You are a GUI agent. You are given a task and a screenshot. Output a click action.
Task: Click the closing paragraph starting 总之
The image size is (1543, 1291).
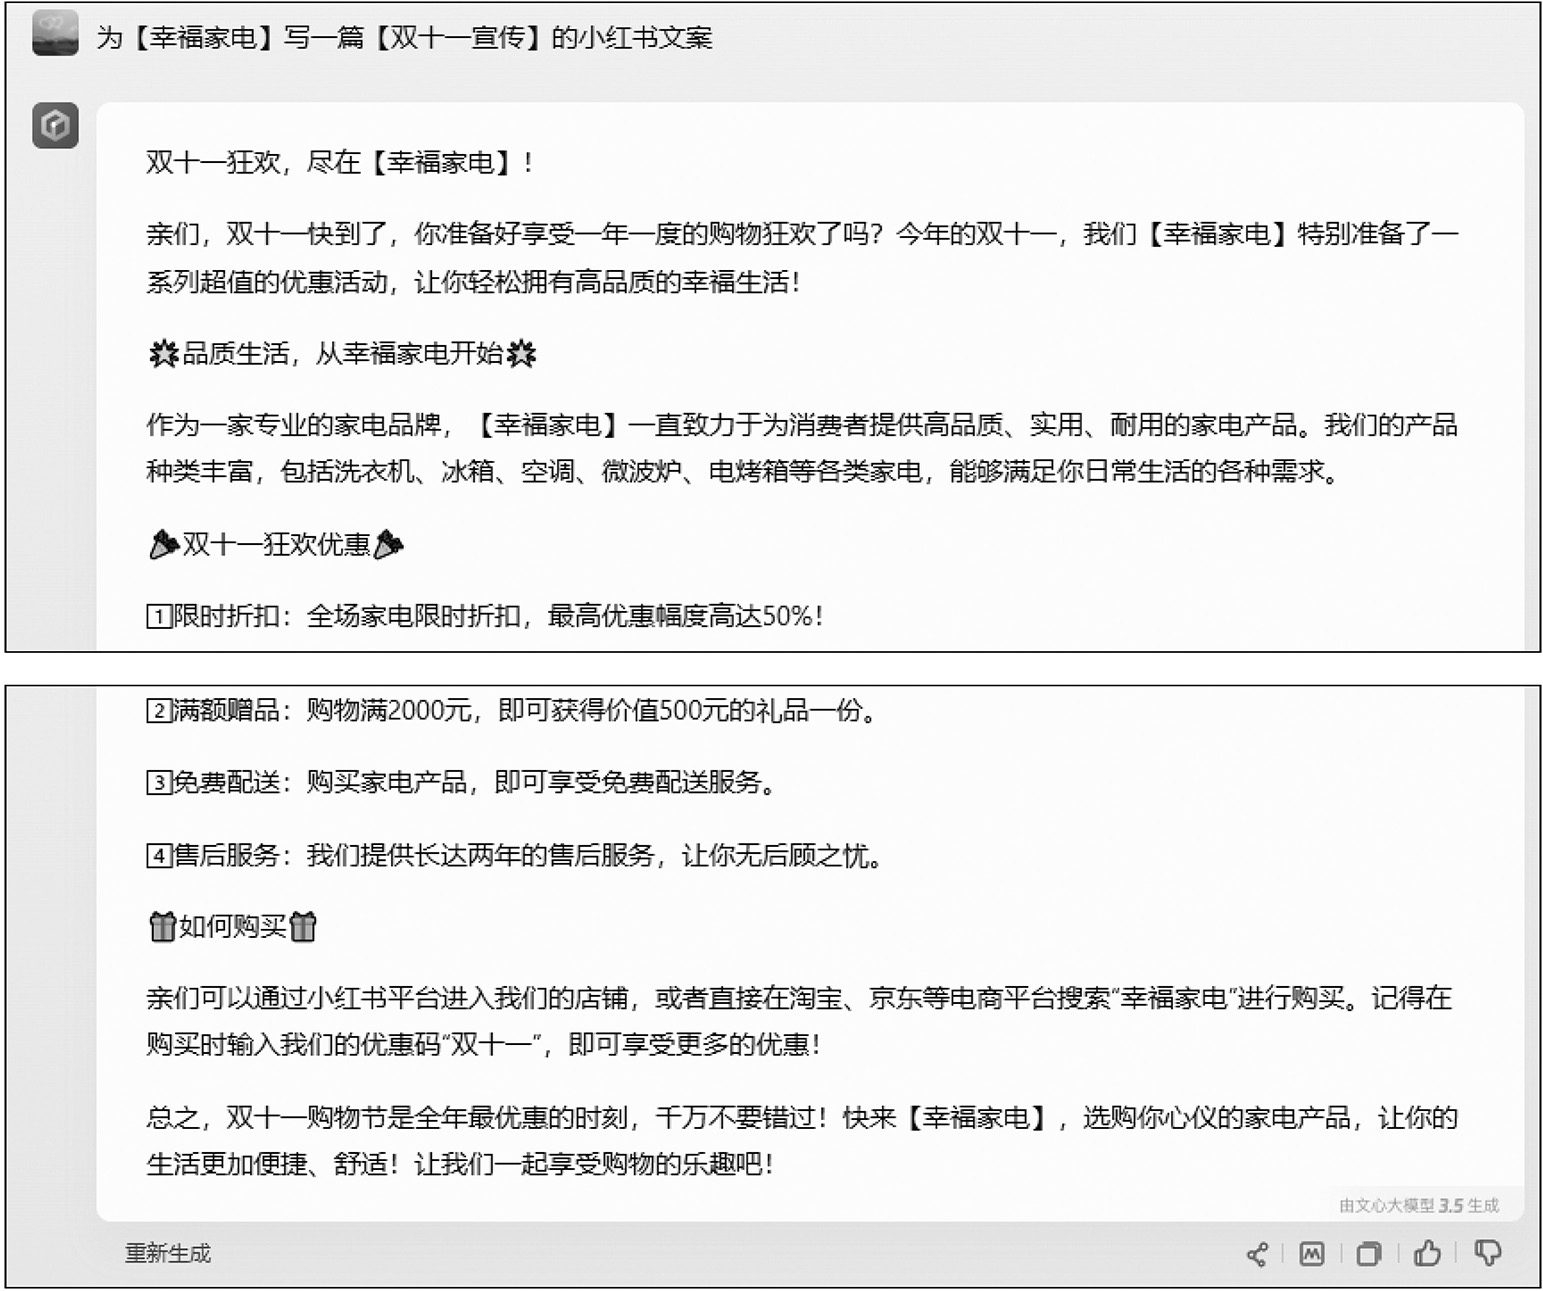coord(800,1141)
